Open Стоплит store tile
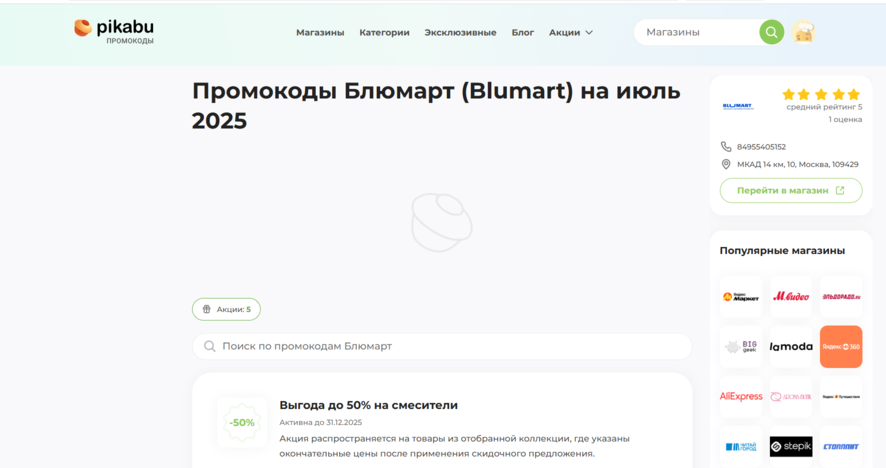Image resolution: width=886 pixels, height=468 pixels. point(841,446)
